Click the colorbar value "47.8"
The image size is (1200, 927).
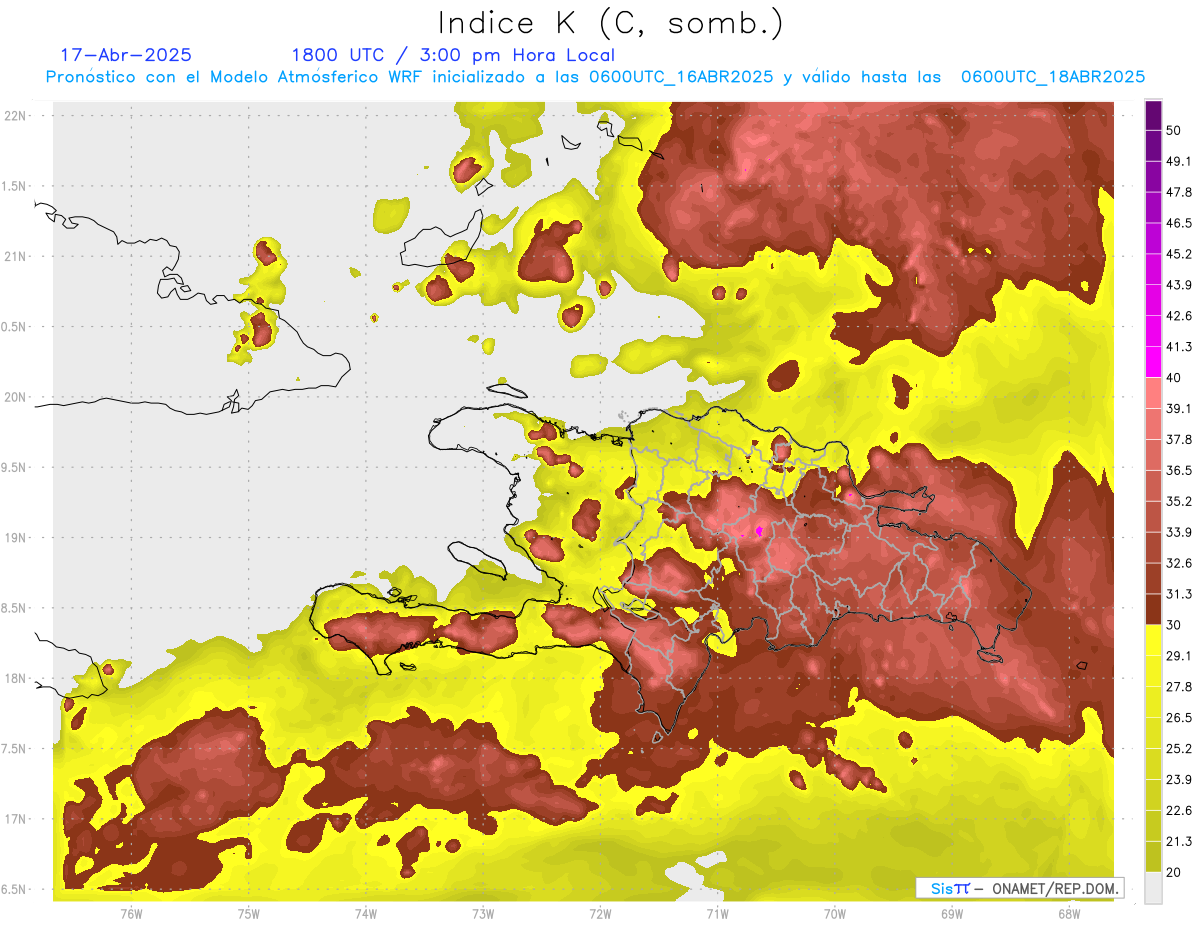point(1178,192)
